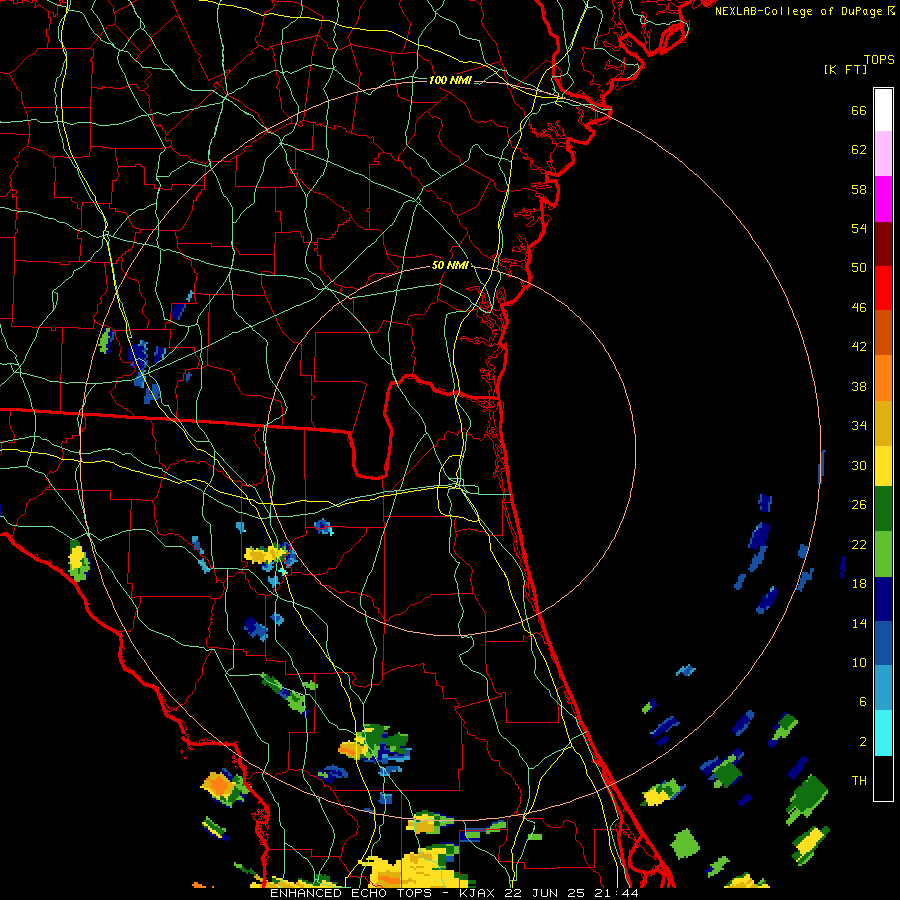The image size is (900, 900).
Task: Click the bright red swatch near 46
Action: click(x=883, y=288)
